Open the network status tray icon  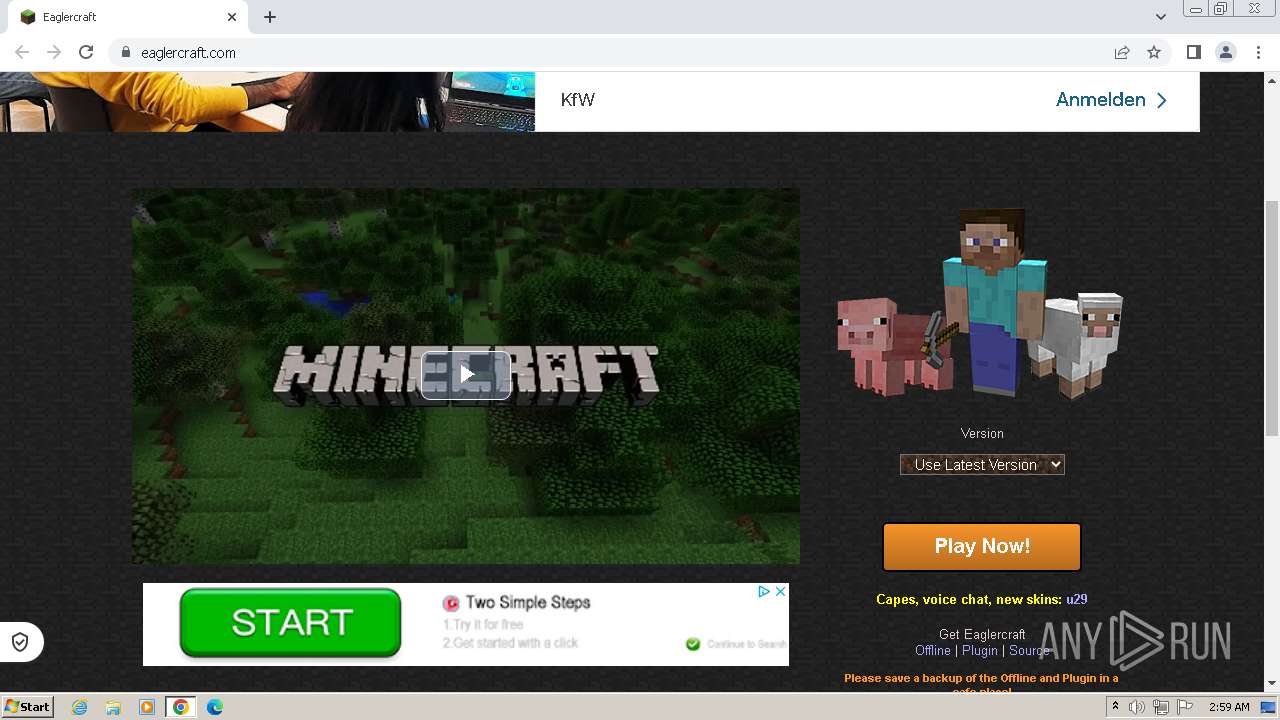pyautogui.click(x=1161, y=707)
